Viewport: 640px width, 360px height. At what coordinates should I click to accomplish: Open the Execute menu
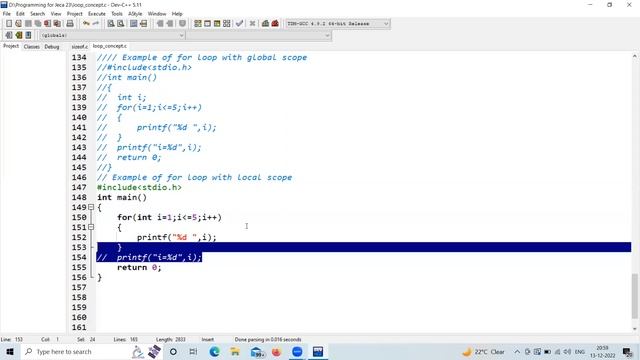[x=97, y=14]
